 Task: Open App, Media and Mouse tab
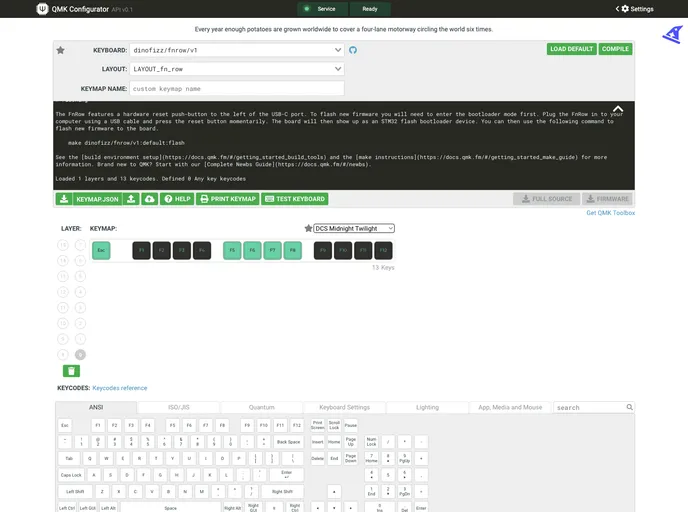pyautogui.click(x=510, y=407)
